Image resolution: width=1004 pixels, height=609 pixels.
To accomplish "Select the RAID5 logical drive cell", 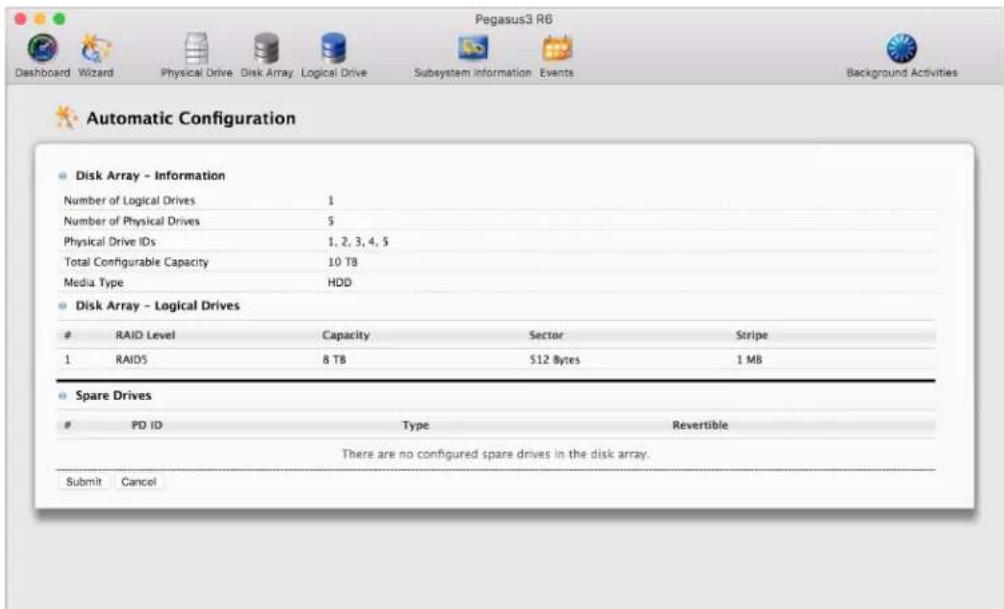I will pyautogui.click(x=131, y=360).
